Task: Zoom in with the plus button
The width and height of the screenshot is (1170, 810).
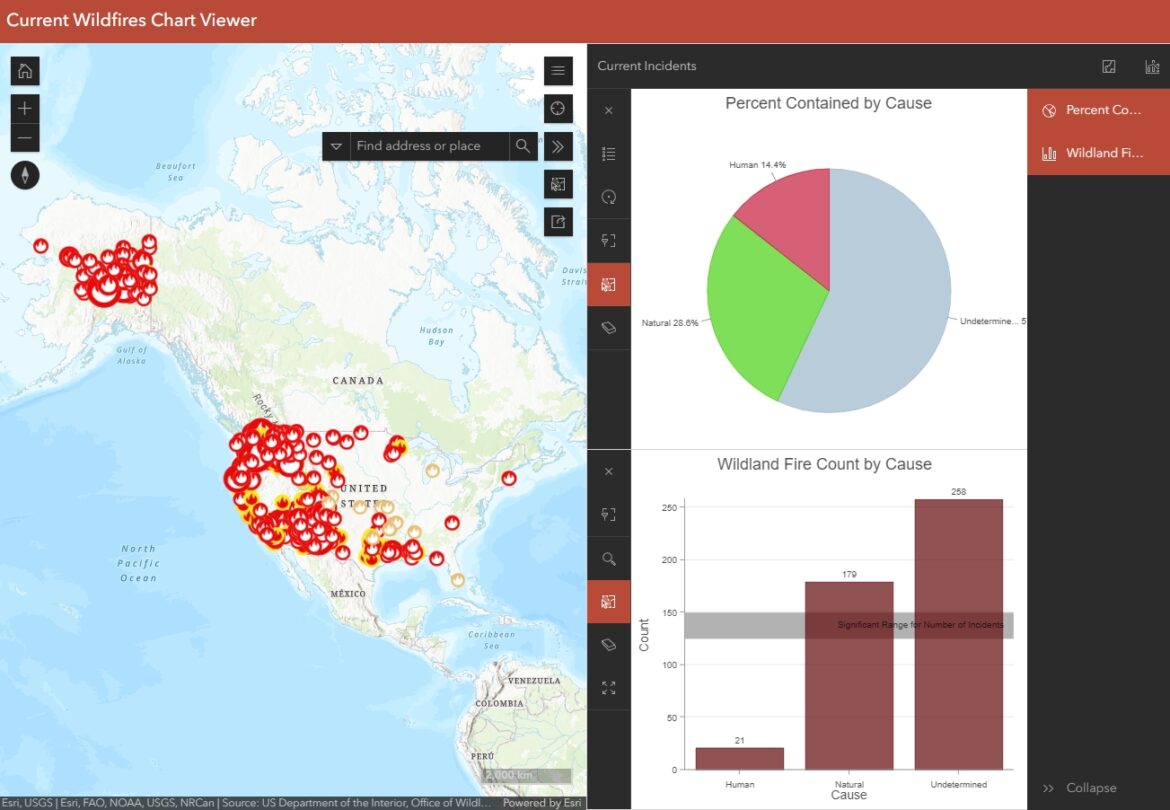Action: coord(24,108)
